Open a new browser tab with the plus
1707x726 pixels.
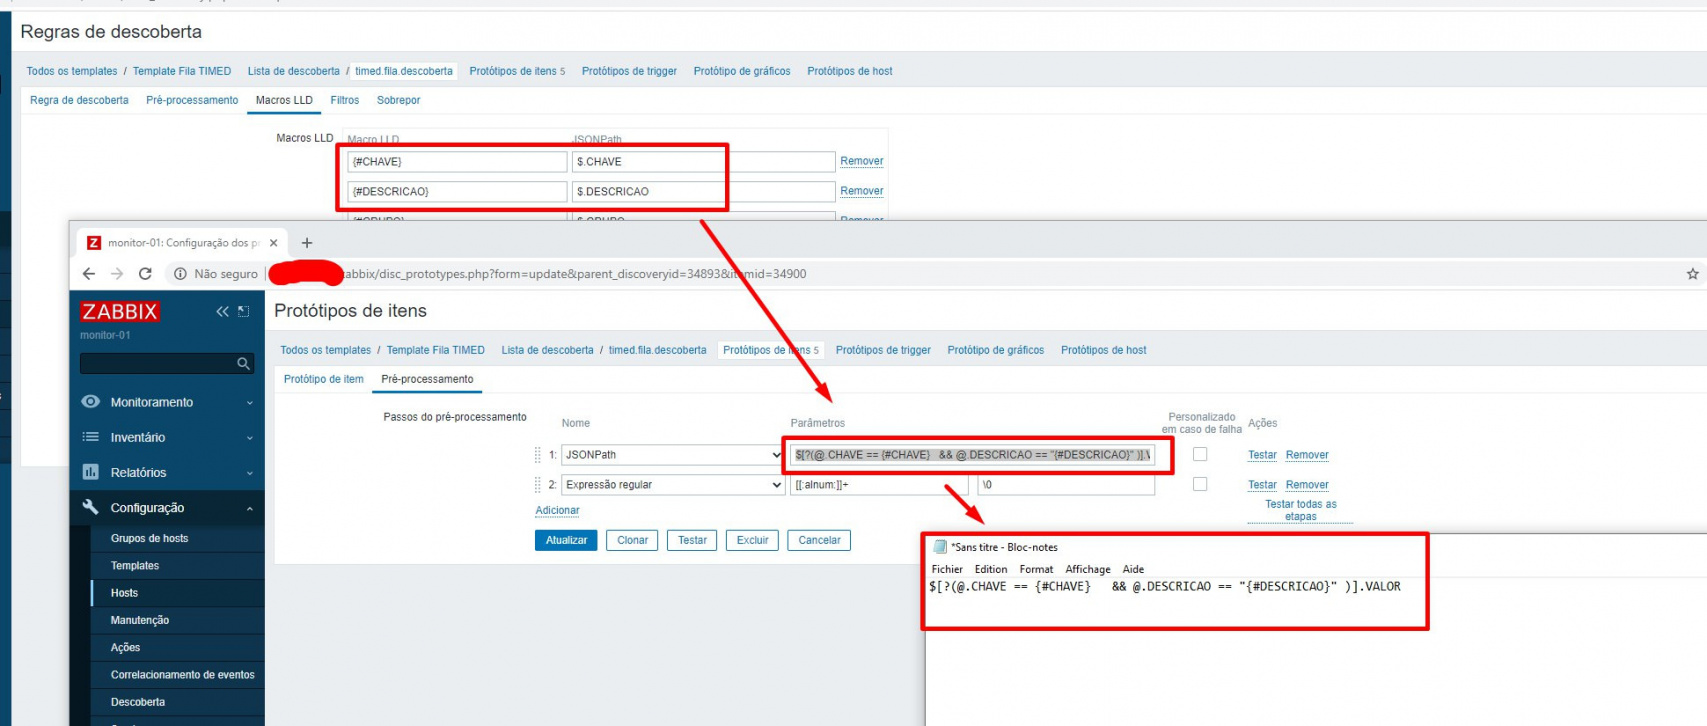(307, 243)
